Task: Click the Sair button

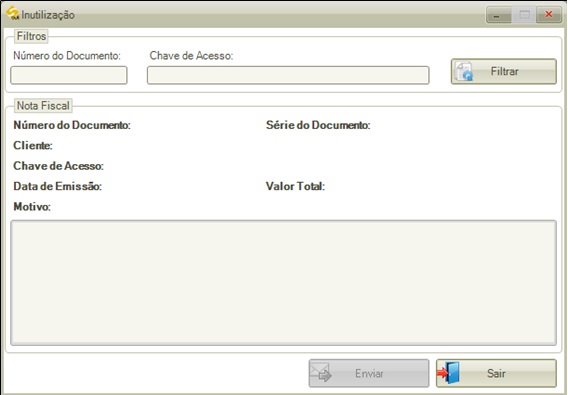Action: [x=496, y=373]
